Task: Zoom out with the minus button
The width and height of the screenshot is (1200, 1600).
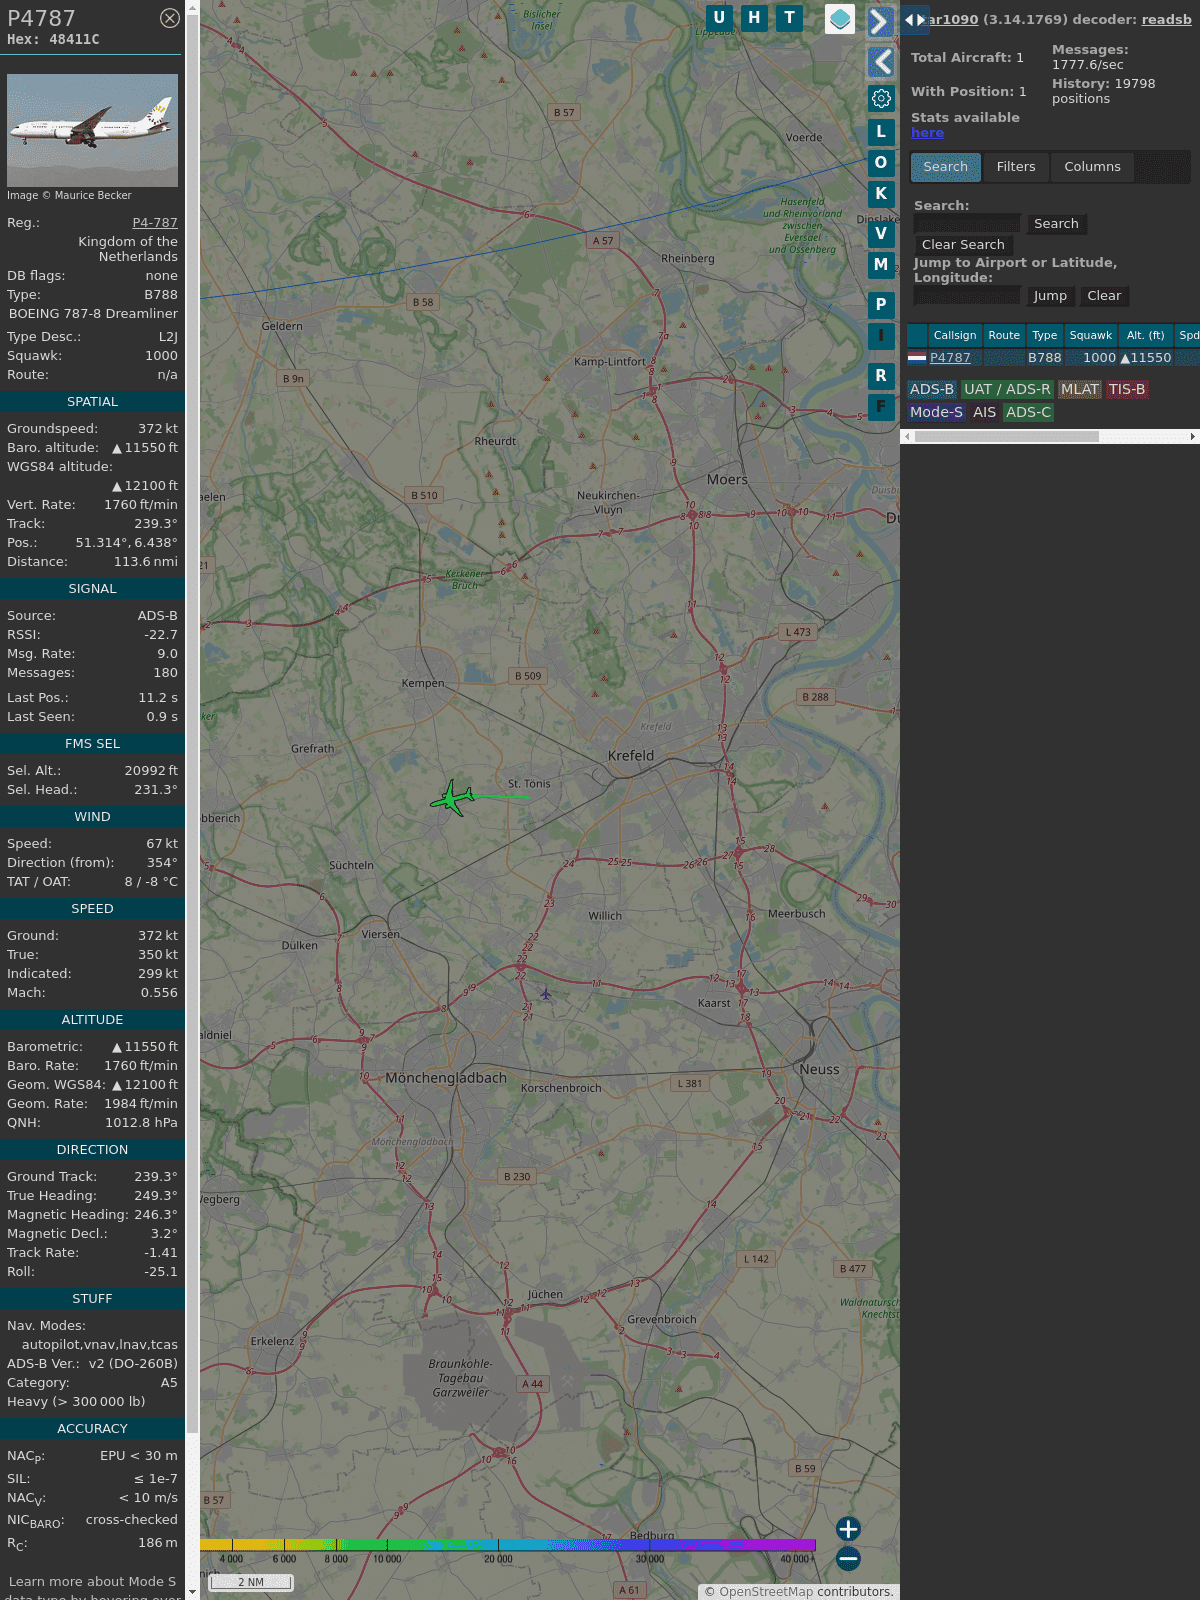Action: coord(848,1558)
